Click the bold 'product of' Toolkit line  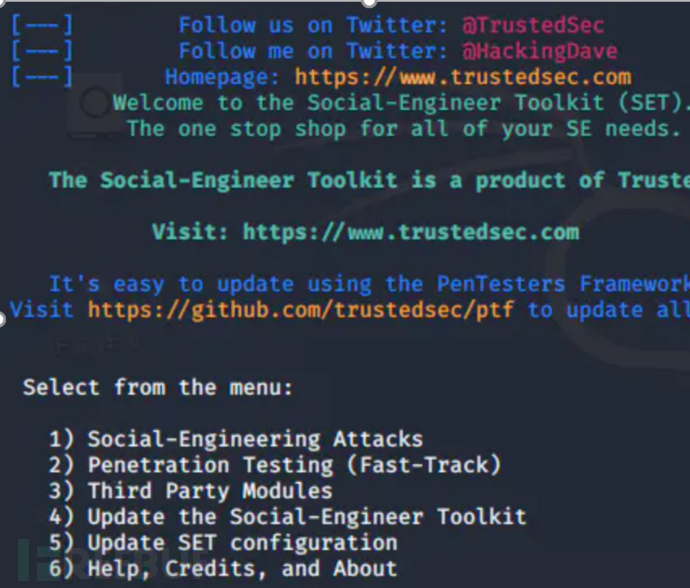click(370, 180)
